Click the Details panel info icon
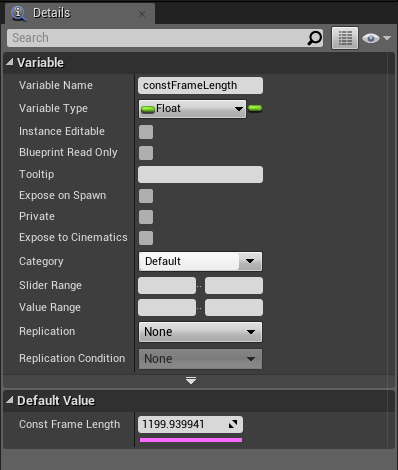 (x=18, y=13)
